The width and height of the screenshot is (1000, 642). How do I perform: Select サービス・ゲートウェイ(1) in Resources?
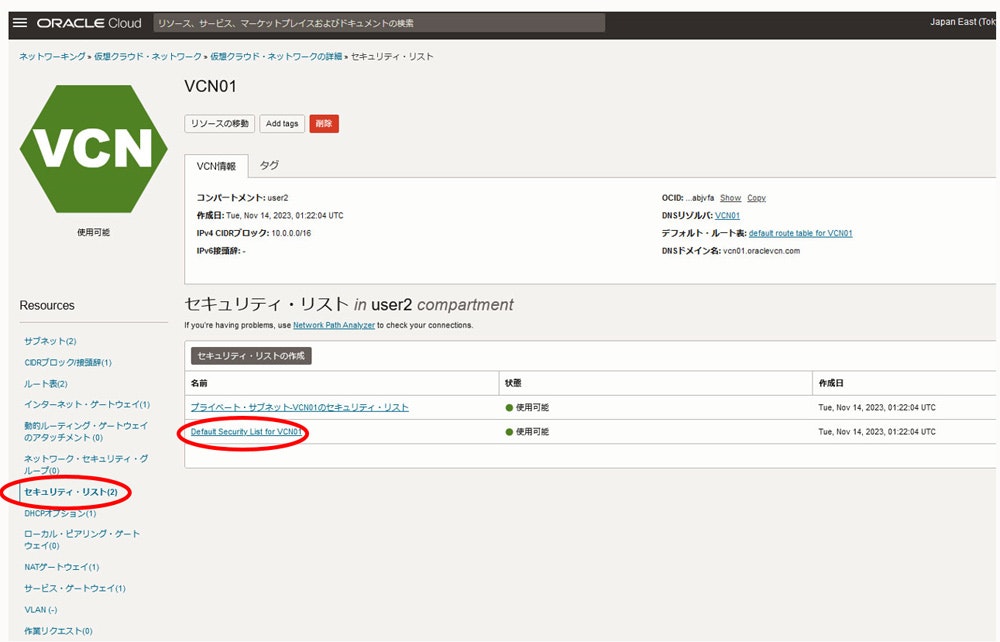coord(75,588)
